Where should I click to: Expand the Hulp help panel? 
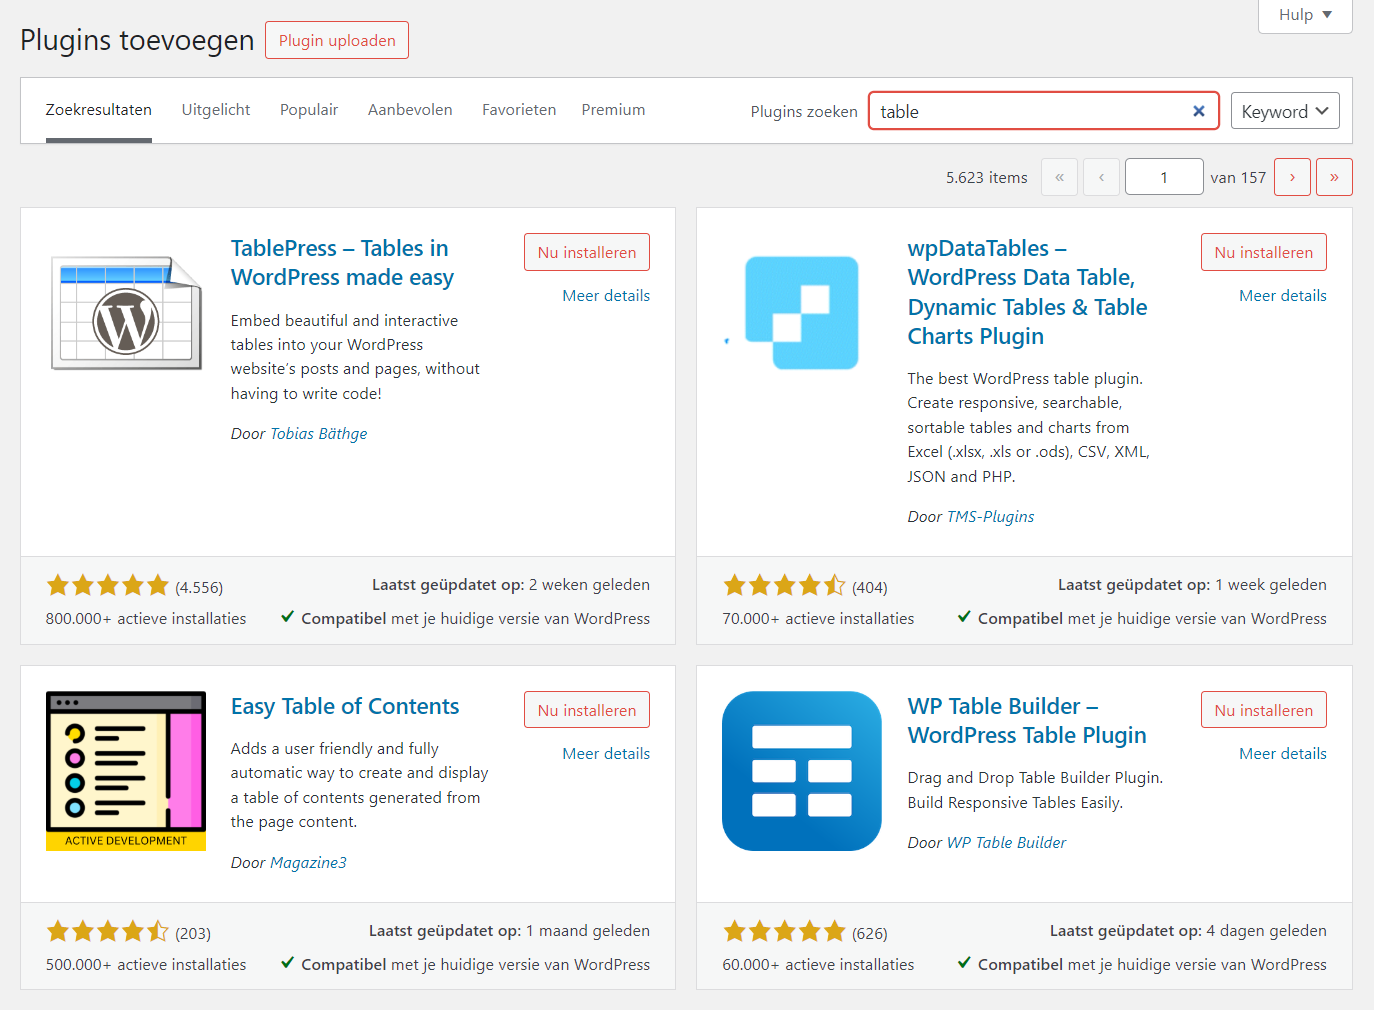pos(1304,15)
